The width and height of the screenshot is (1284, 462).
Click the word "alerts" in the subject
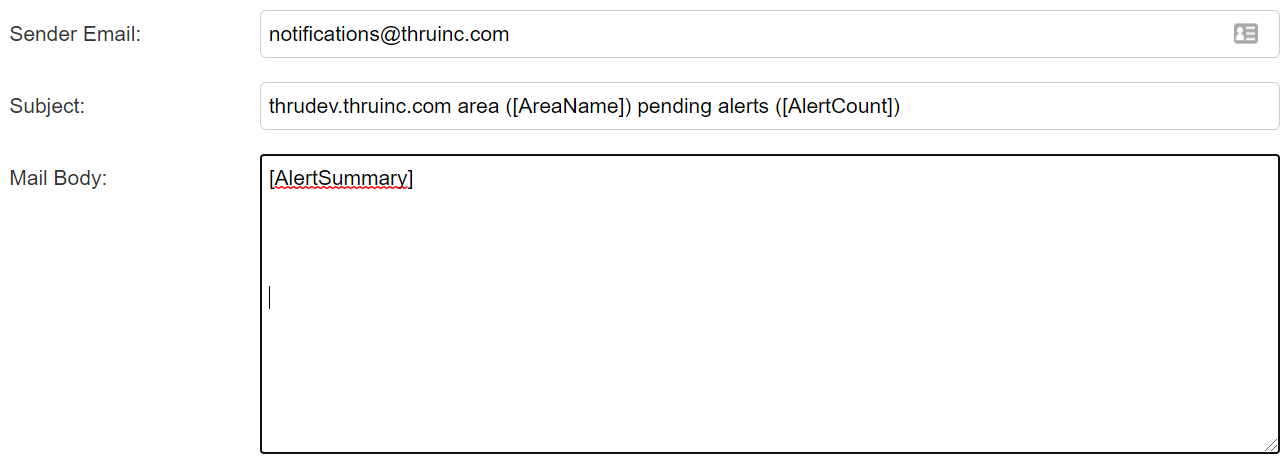point(741,106)
